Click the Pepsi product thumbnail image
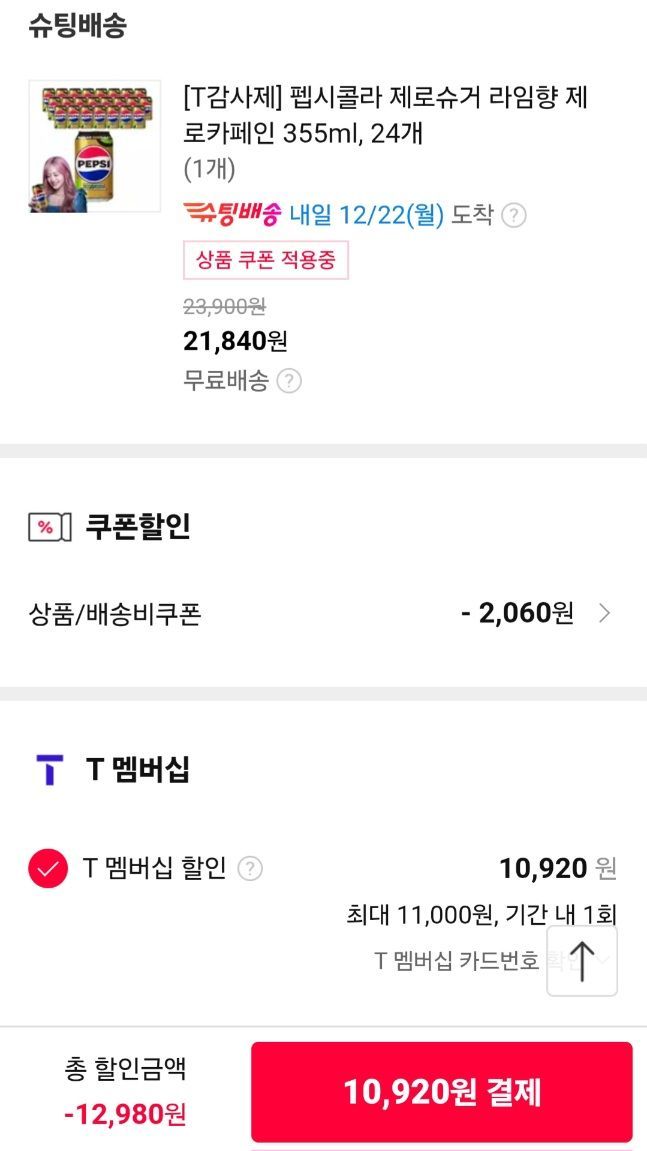Screen dimensions: 647x1151 95,146
